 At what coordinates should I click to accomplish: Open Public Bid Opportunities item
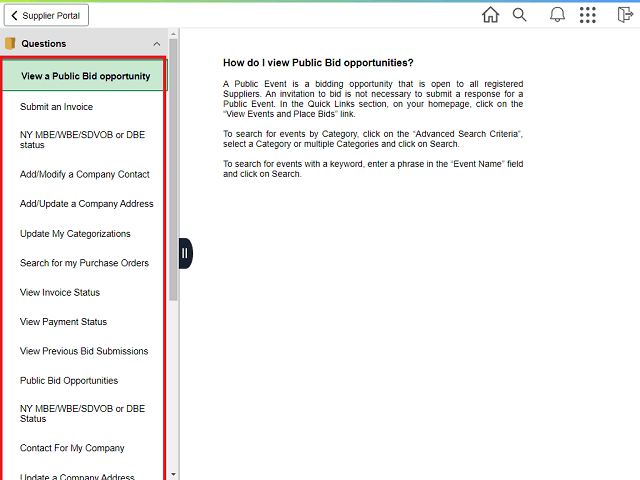(69, 380)
